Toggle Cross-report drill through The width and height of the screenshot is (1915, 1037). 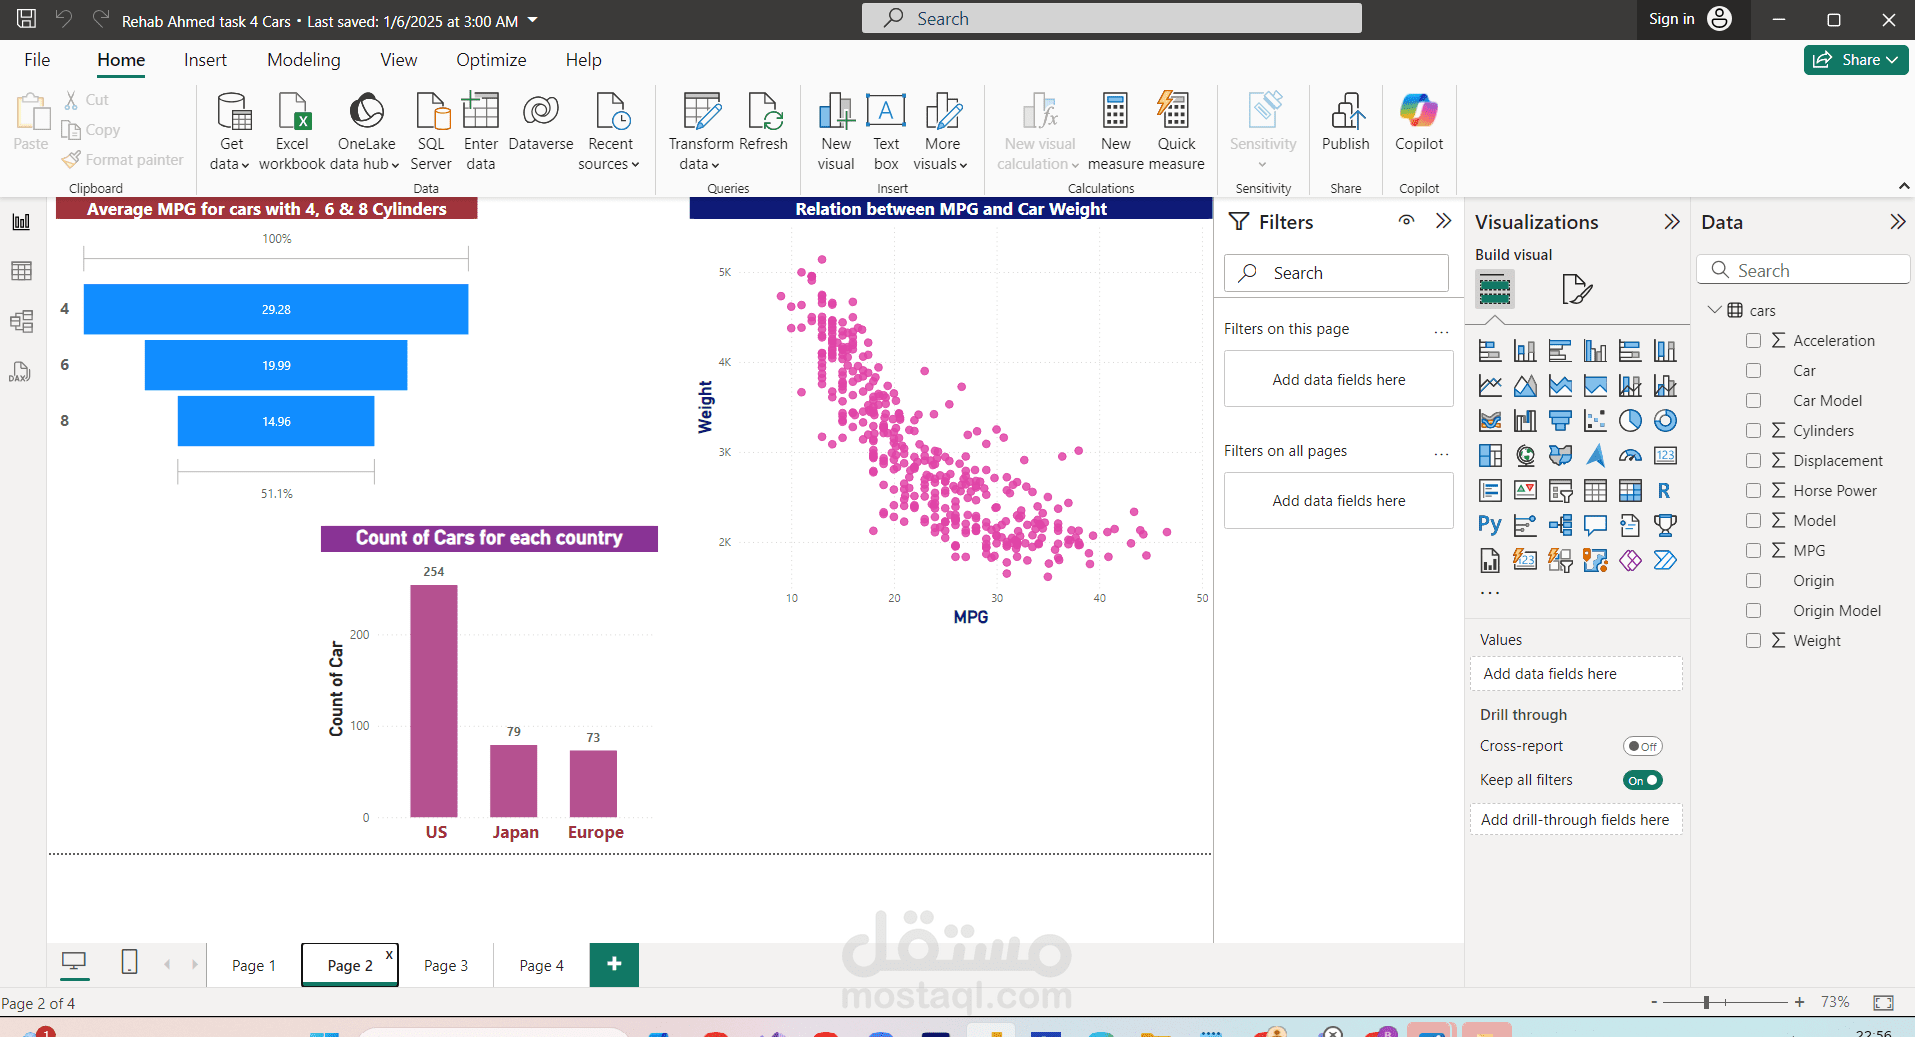[1642, 746]
